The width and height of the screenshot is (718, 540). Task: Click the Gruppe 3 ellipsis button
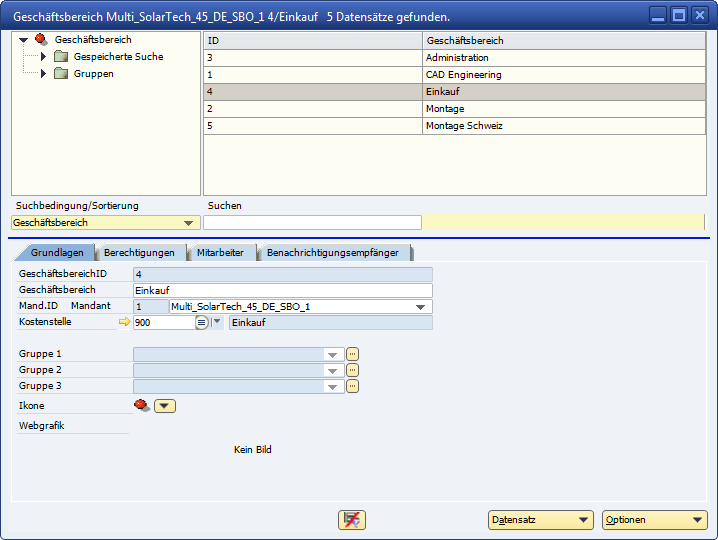point(352,386)
